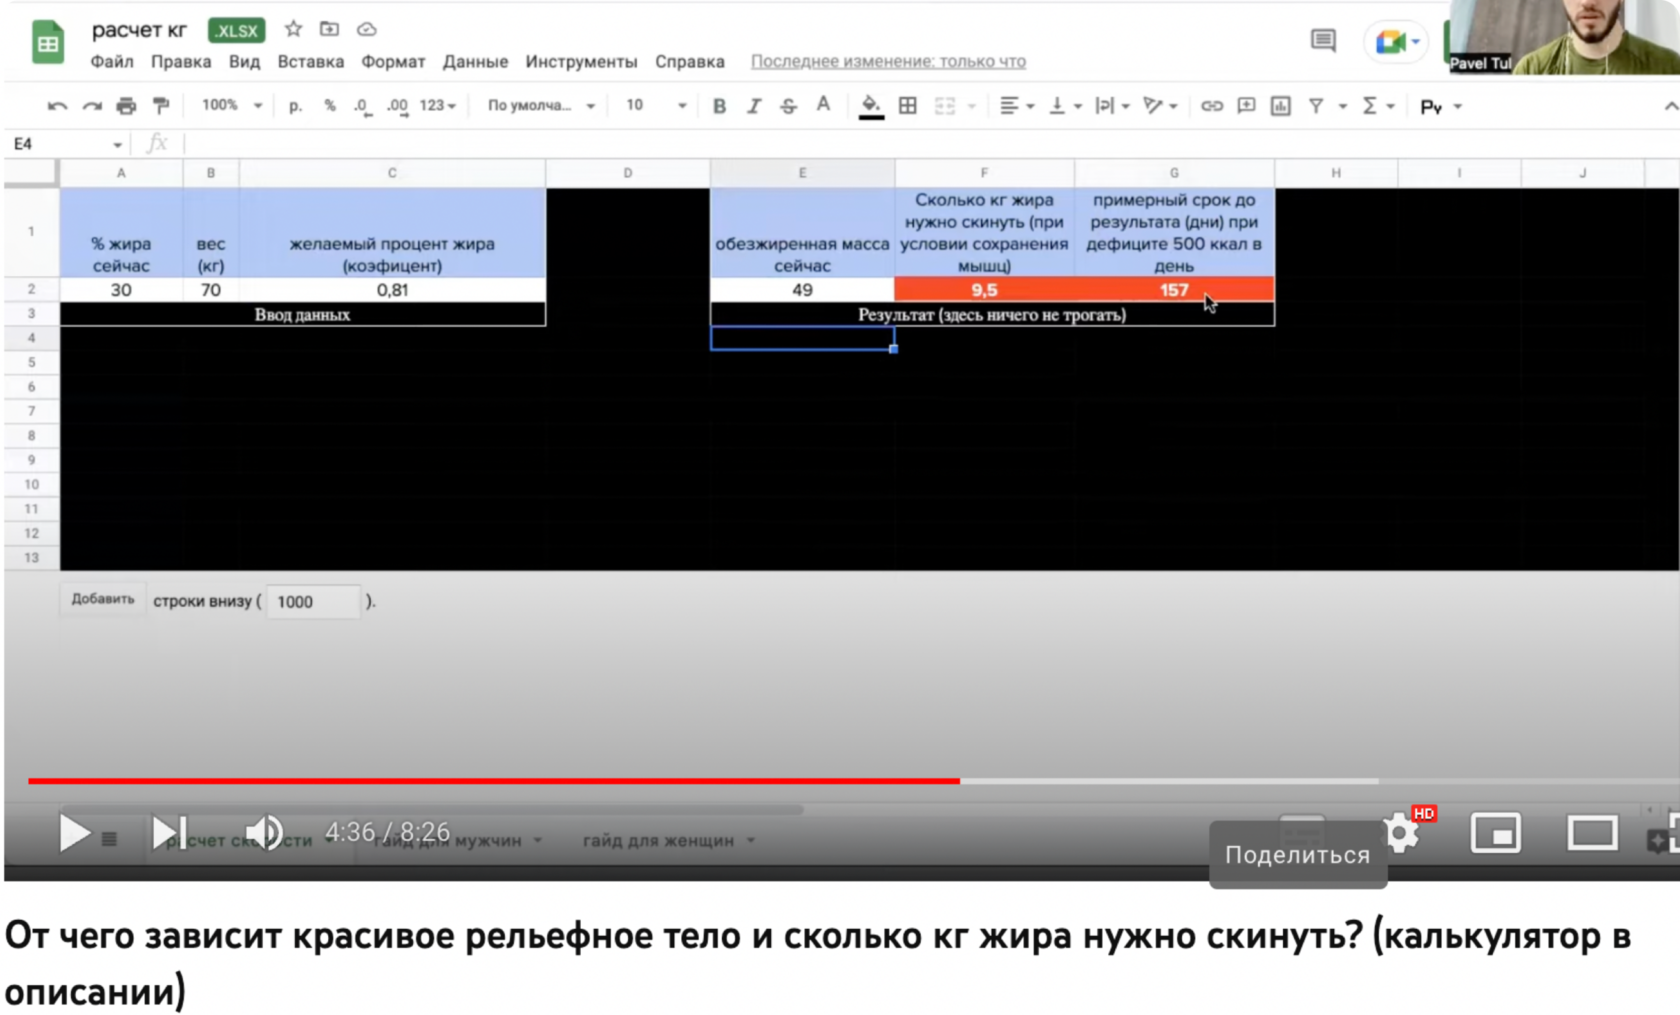Image resolution: width=1680 pixels, height=1015 pixels.
Task: Click the create filter funnel icon
Action: 1316,106
